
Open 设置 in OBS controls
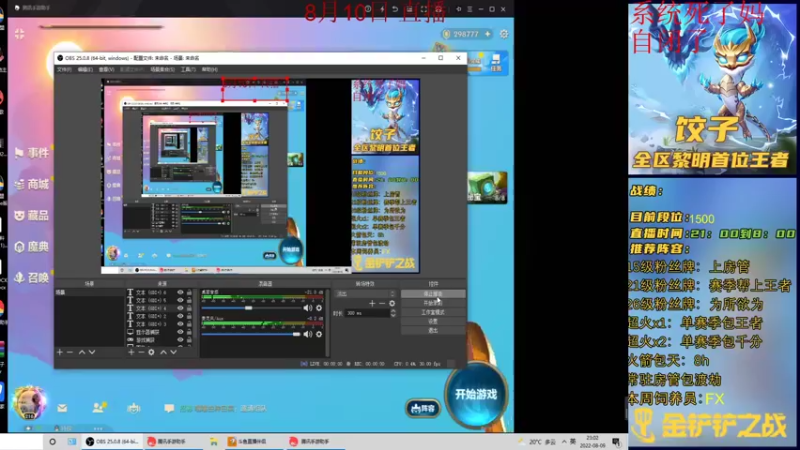pyautogui.click(x=433, y=321)
